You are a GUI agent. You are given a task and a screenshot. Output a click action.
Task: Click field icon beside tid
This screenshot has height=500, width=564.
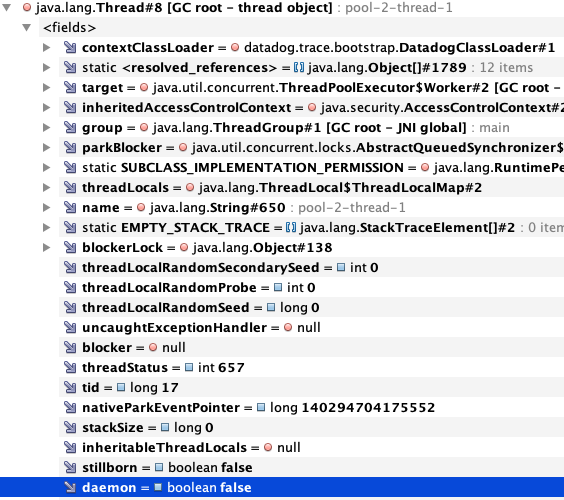[70, 387]
